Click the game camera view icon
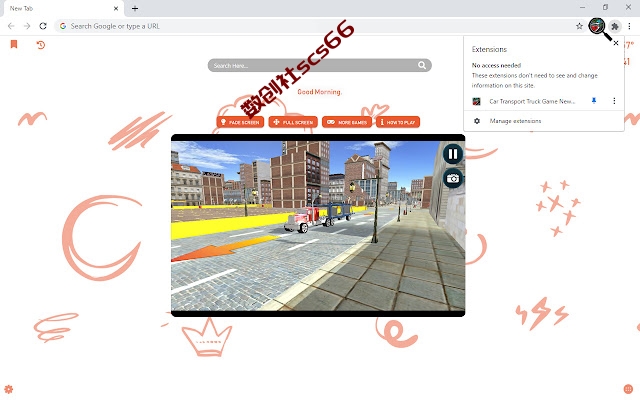The height and width of the screenshot is (400, 640). 453,178
